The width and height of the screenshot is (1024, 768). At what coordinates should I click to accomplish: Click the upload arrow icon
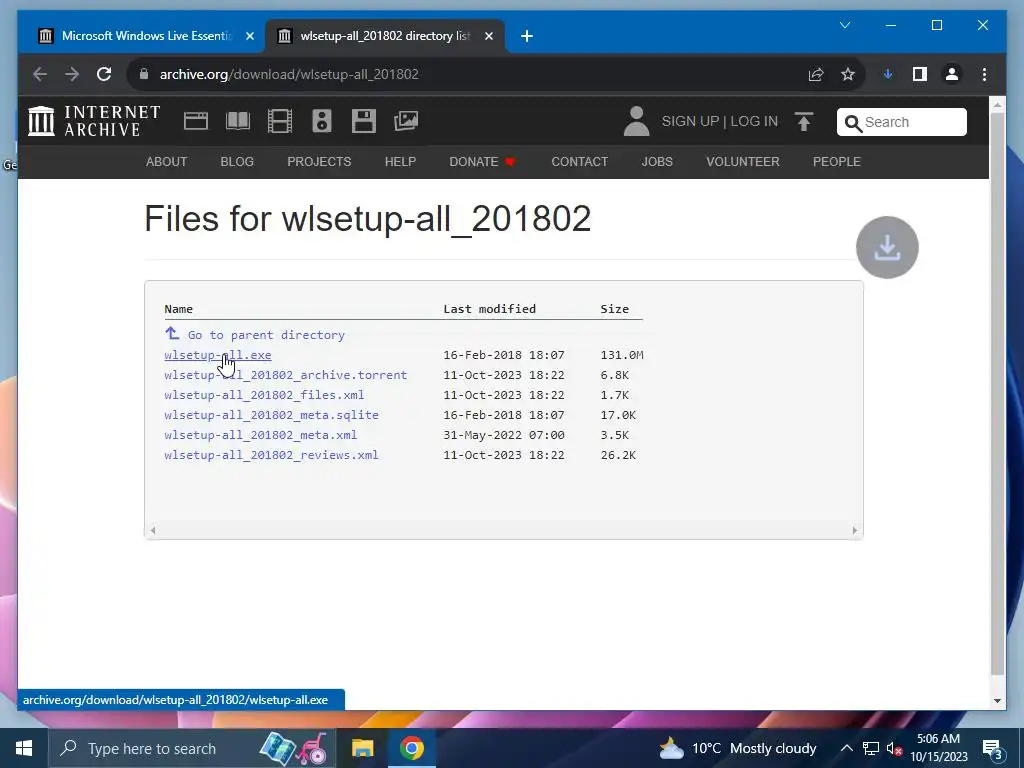[x=804, y=121]
